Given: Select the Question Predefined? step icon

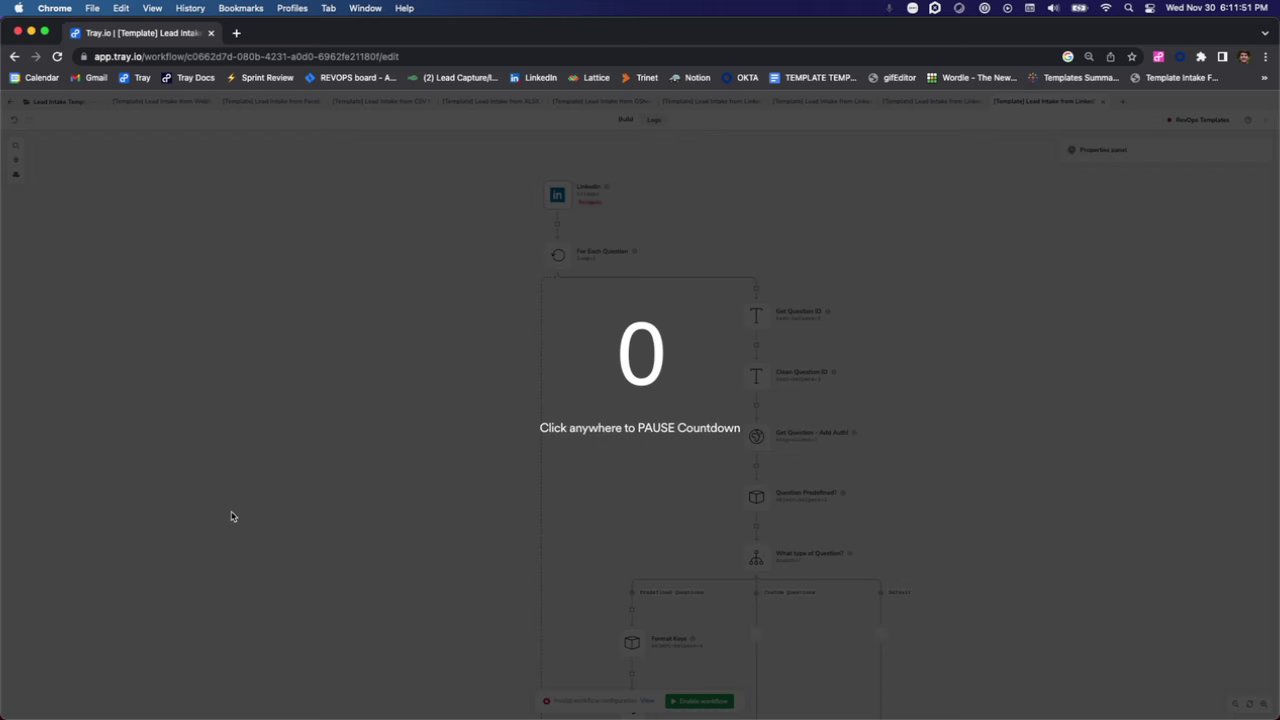Looking at the screenshot, I should point(756,497).
